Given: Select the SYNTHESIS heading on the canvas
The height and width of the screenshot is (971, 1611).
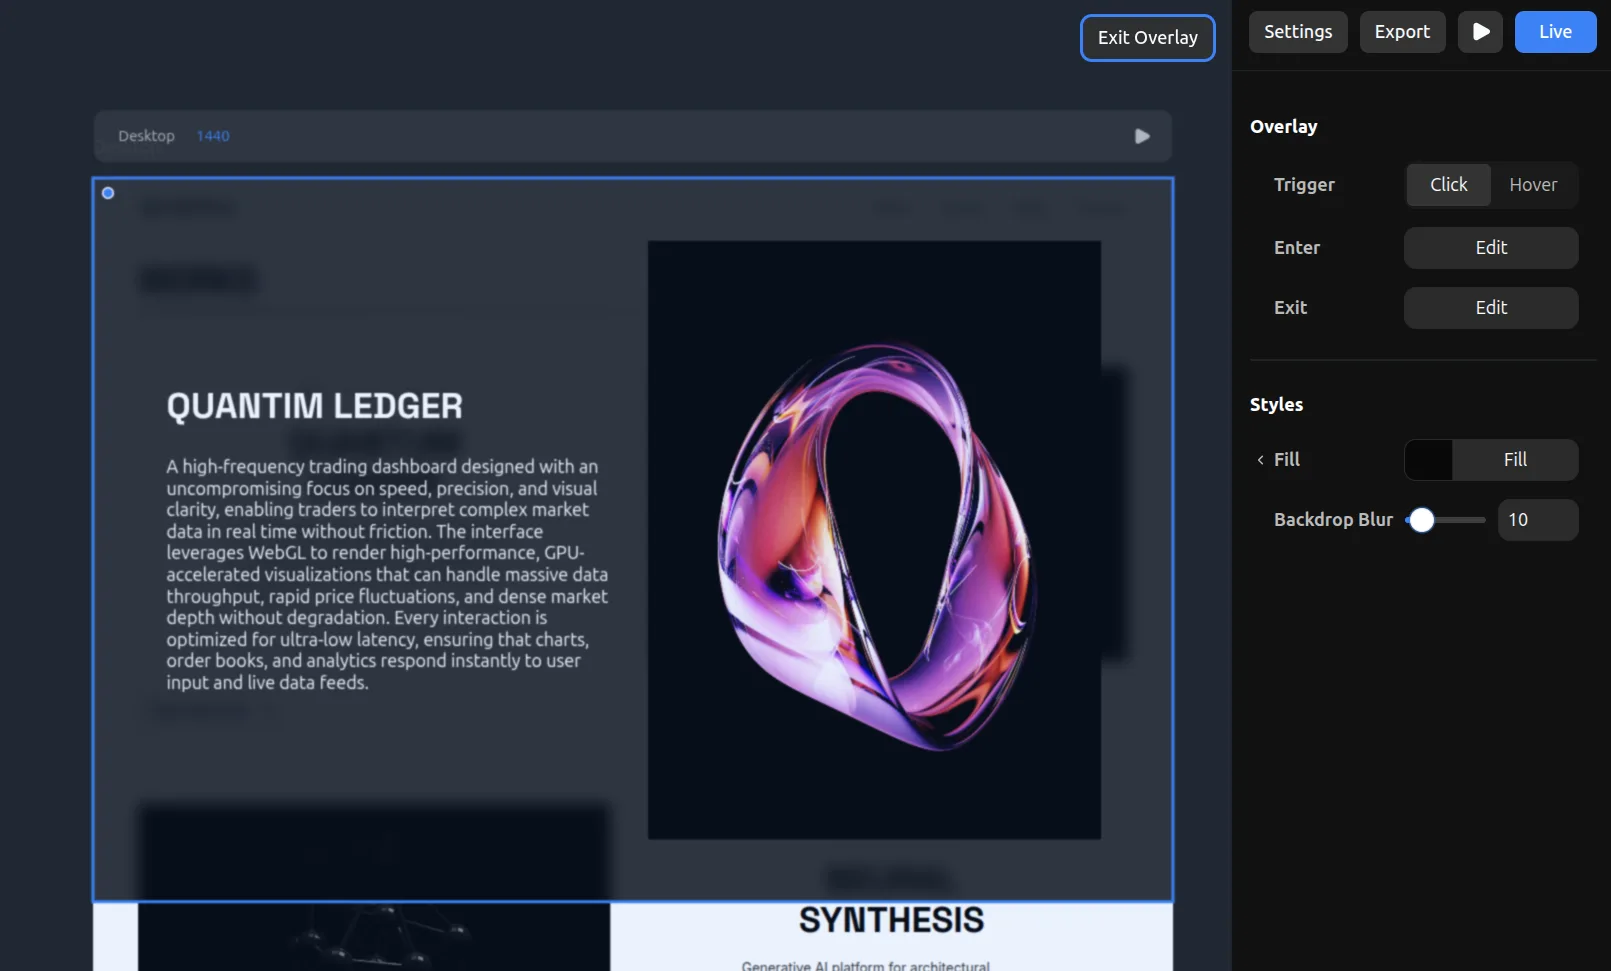Looking at the screenshot, I should (x=891, y=920).
